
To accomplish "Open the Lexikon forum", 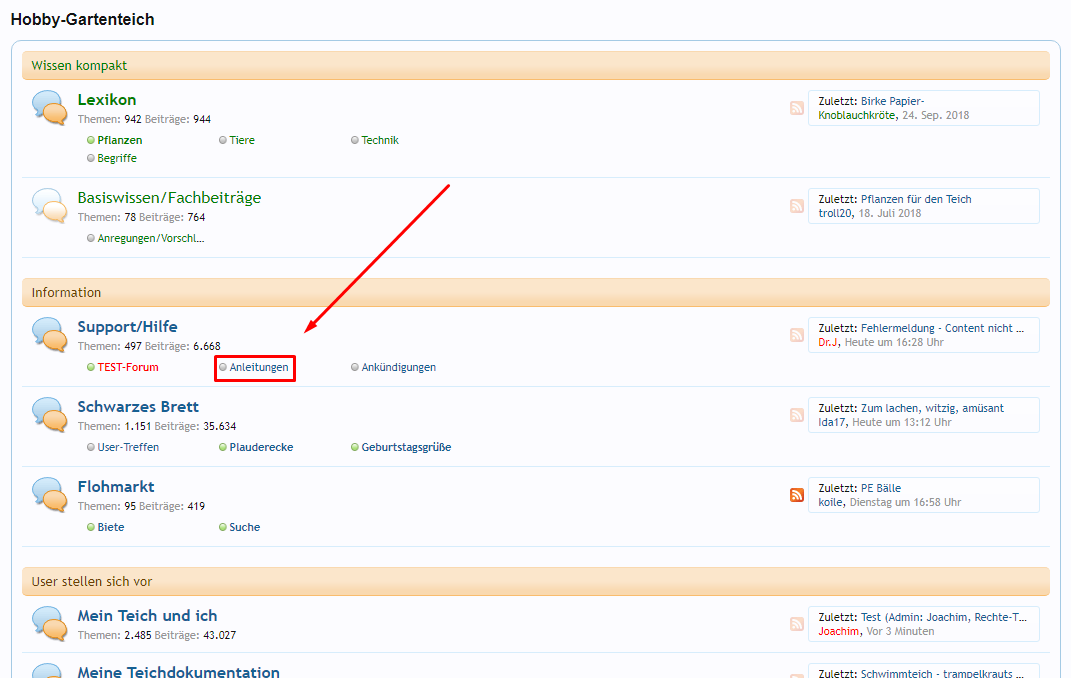I will pyautogui.click(x=107, y=100).
